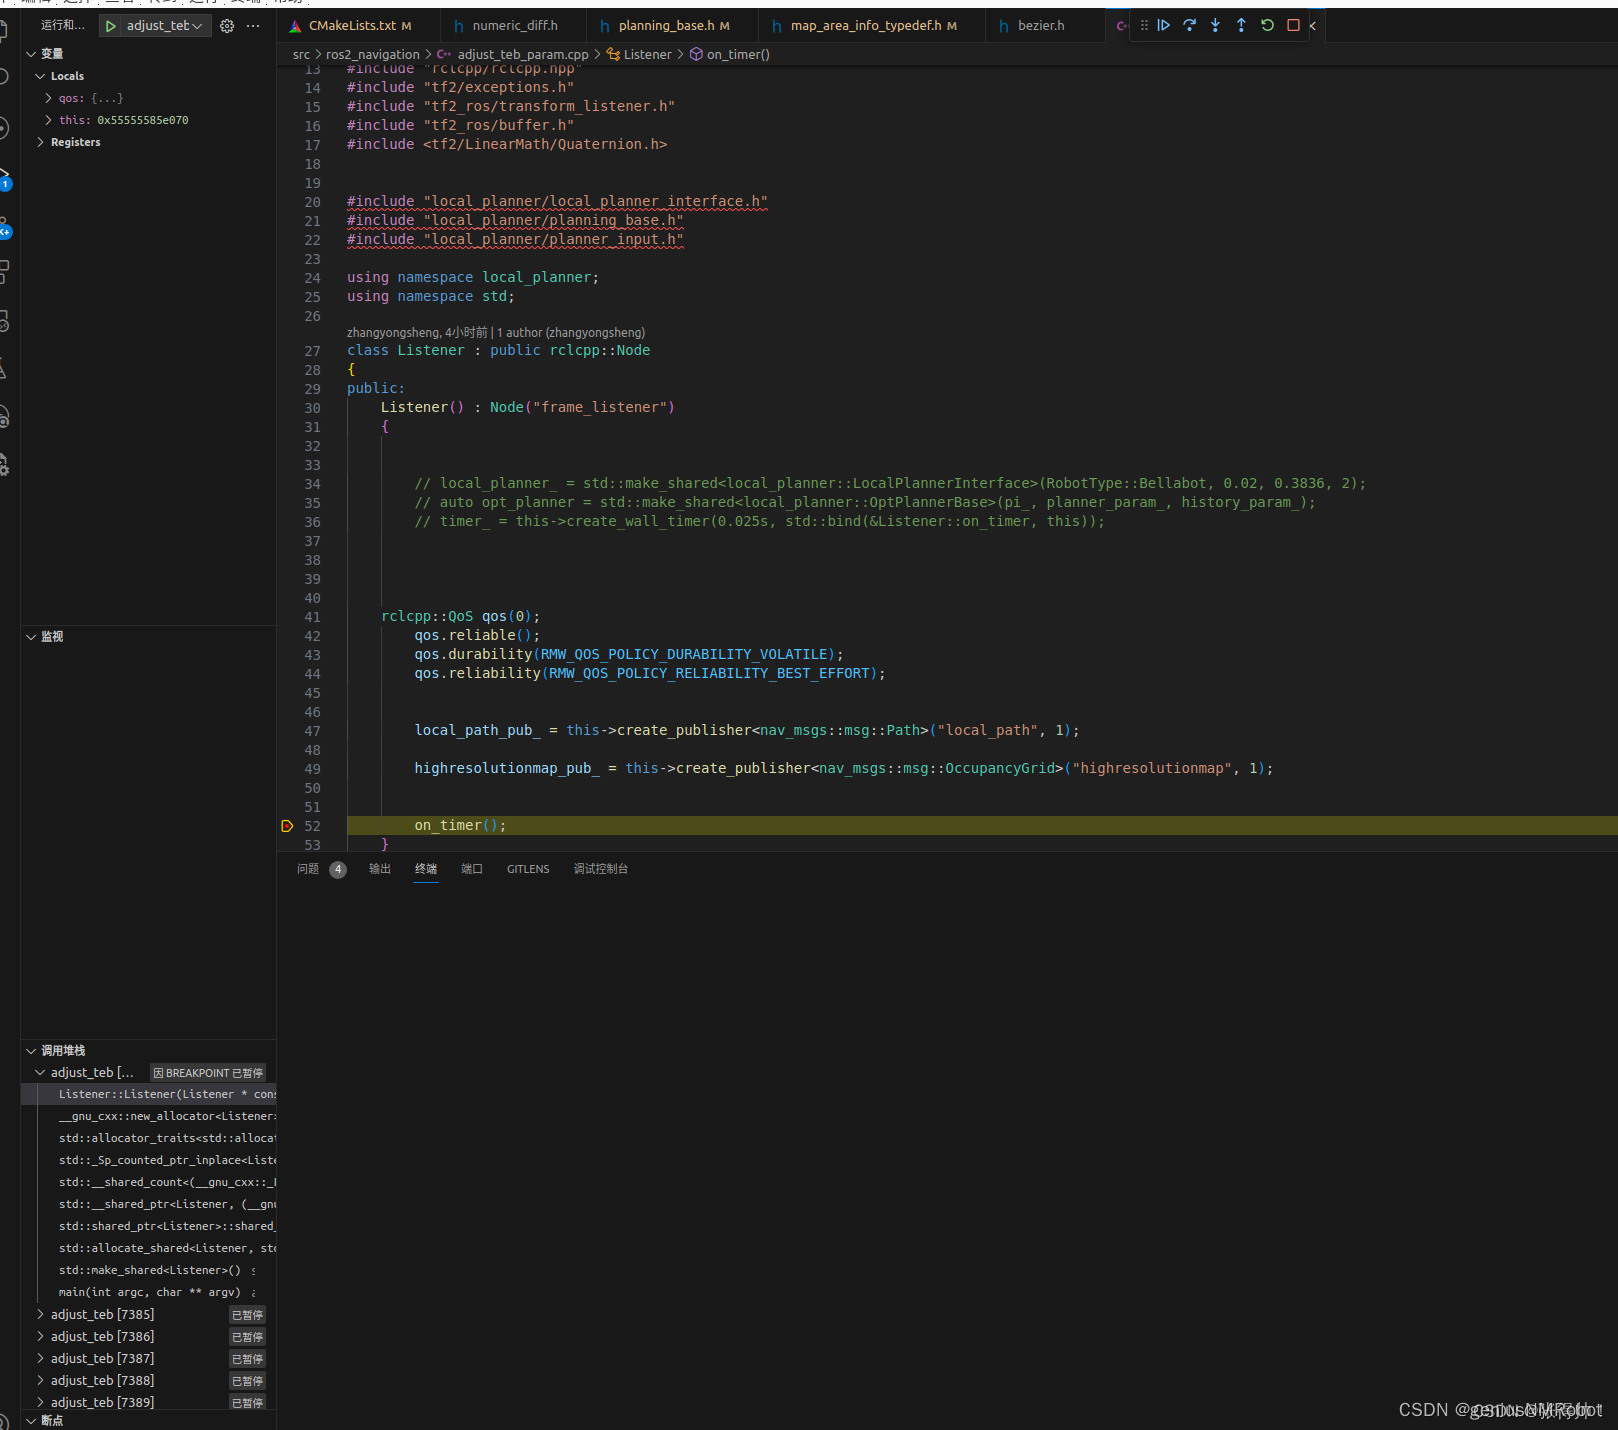Select the std::make_shared<Listener>() stack frame
The height and width of the screenshot is (1430, 1618).
[148, 1271]
